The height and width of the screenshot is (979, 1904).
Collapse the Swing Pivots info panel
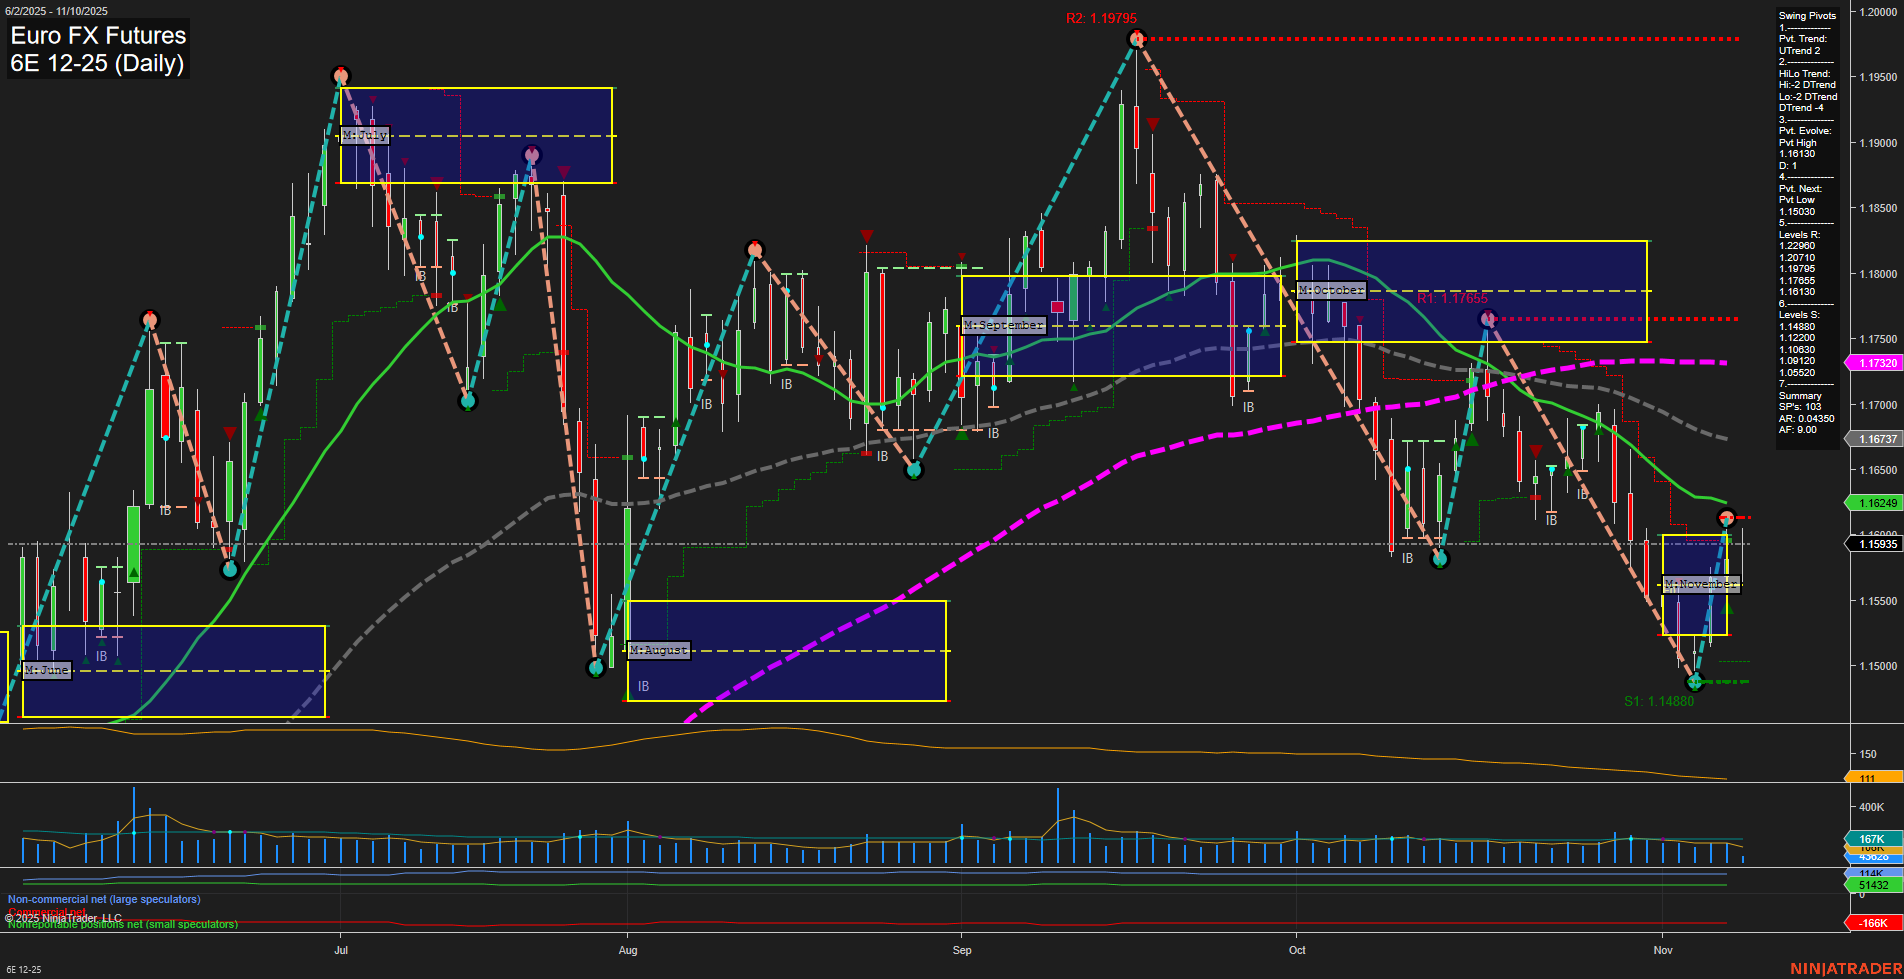[1806, 15]
